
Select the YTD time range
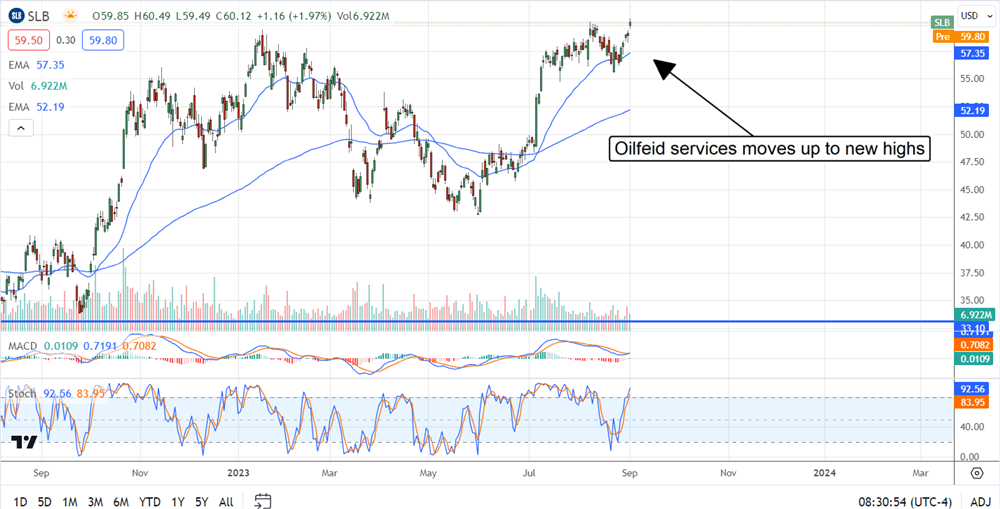[x=151, y=500]
